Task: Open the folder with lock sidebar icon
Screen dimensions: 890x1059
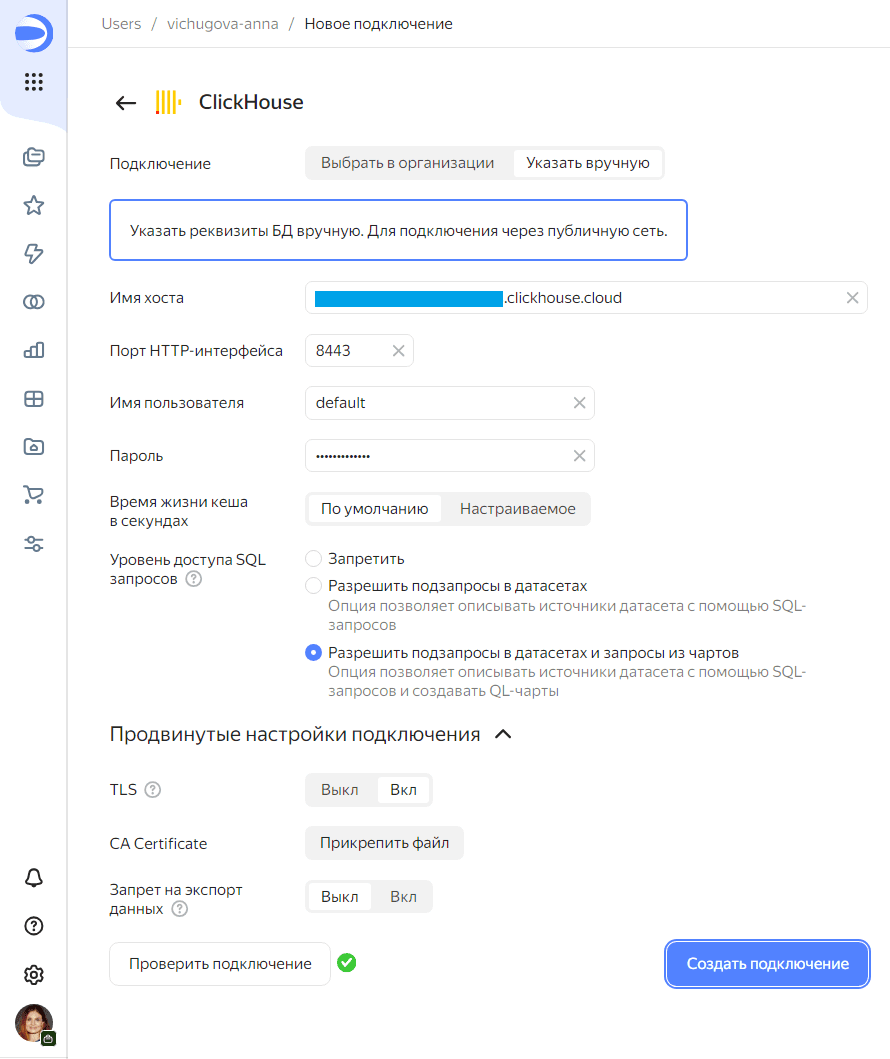Action: [34, 446]
